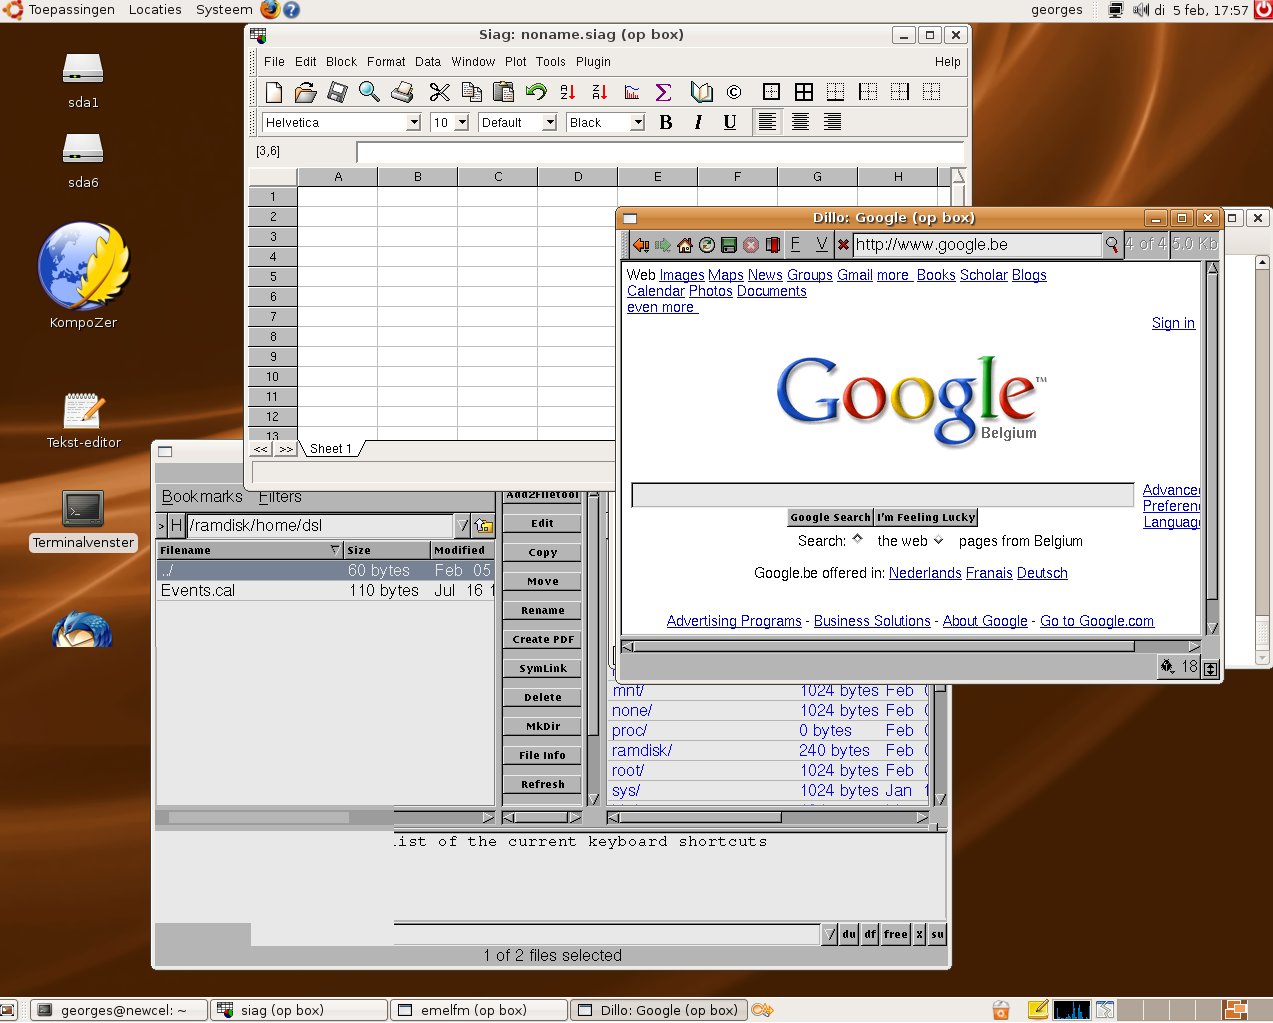Screen dimensions: 1273x1023
Task: Click the MkDir button in emelfm
Action: (543, 726)
